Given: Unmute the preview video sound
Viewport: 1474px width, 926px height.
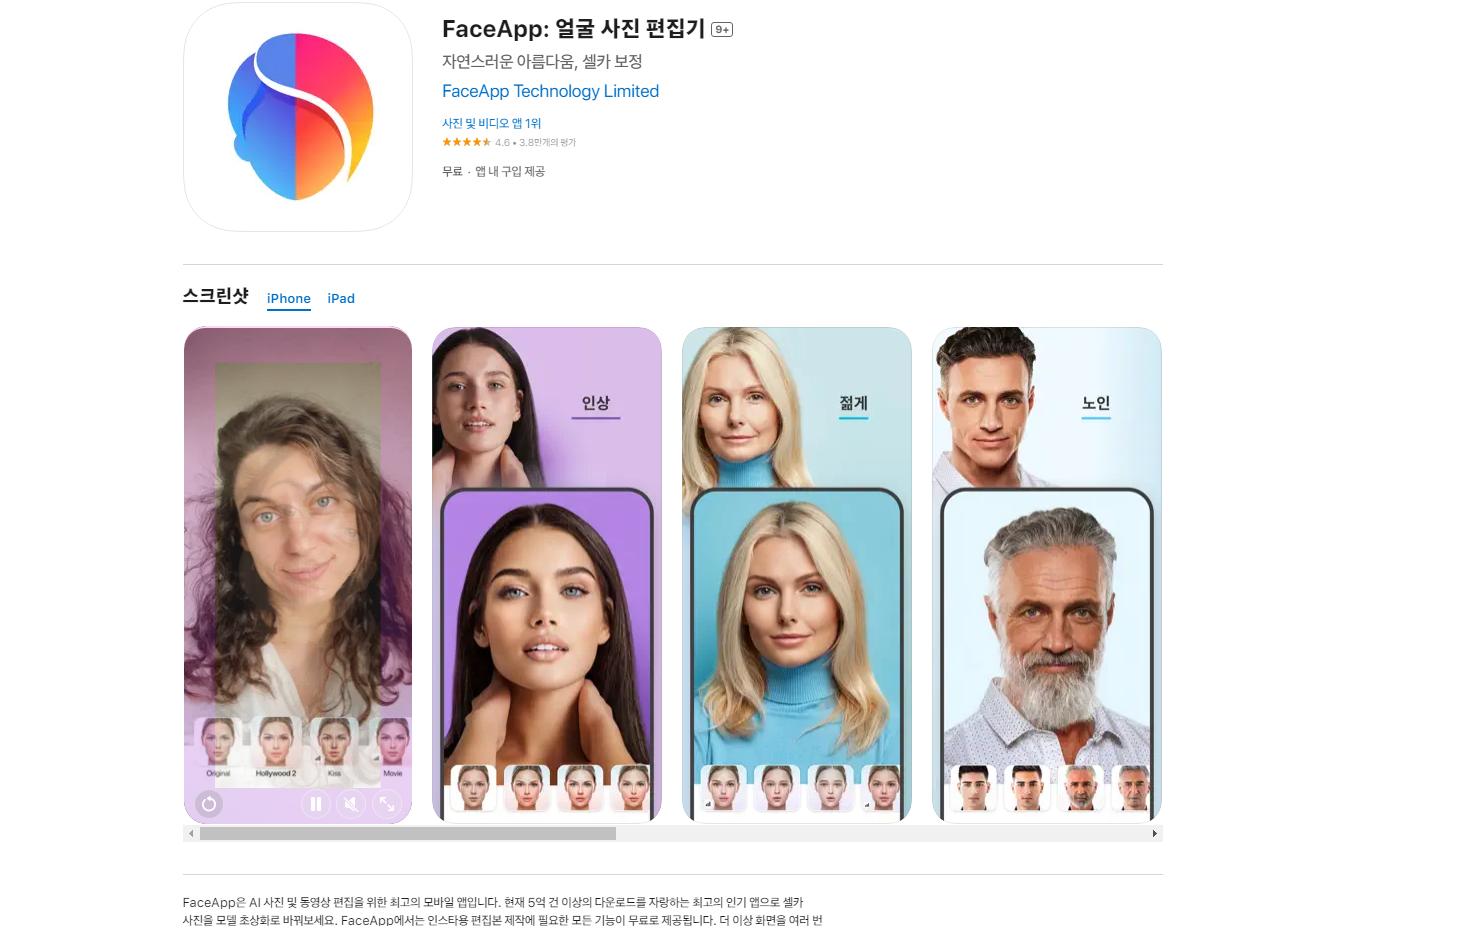Looking at the screenshot, I should coord(351,804).
